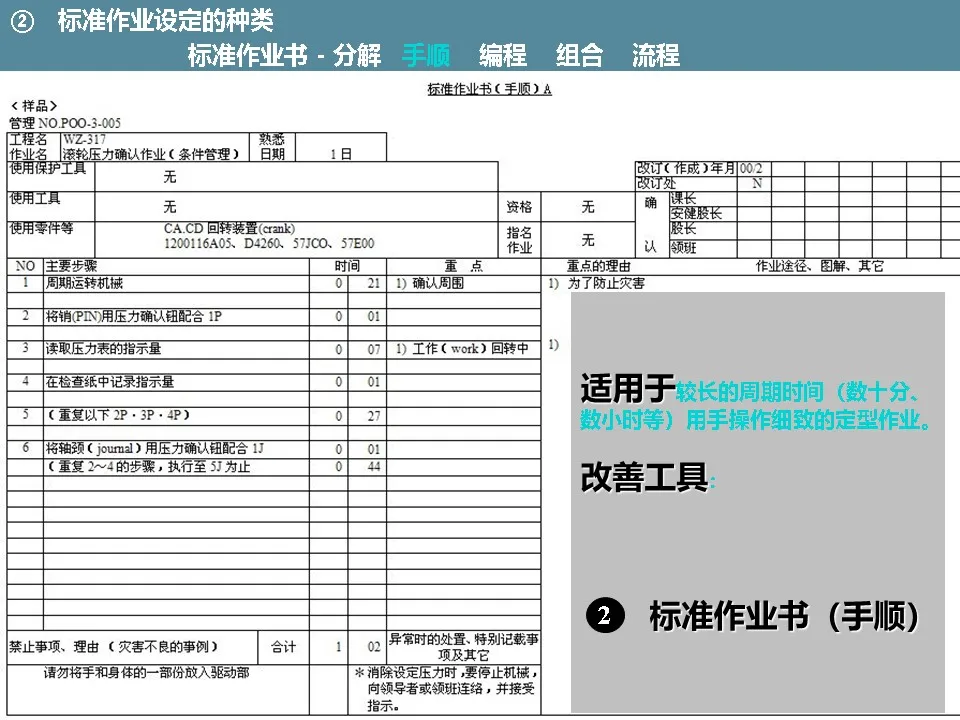
Task: Select the 使用保护工具 label cell
Action: pyautogui.click(x=48, y=169)
